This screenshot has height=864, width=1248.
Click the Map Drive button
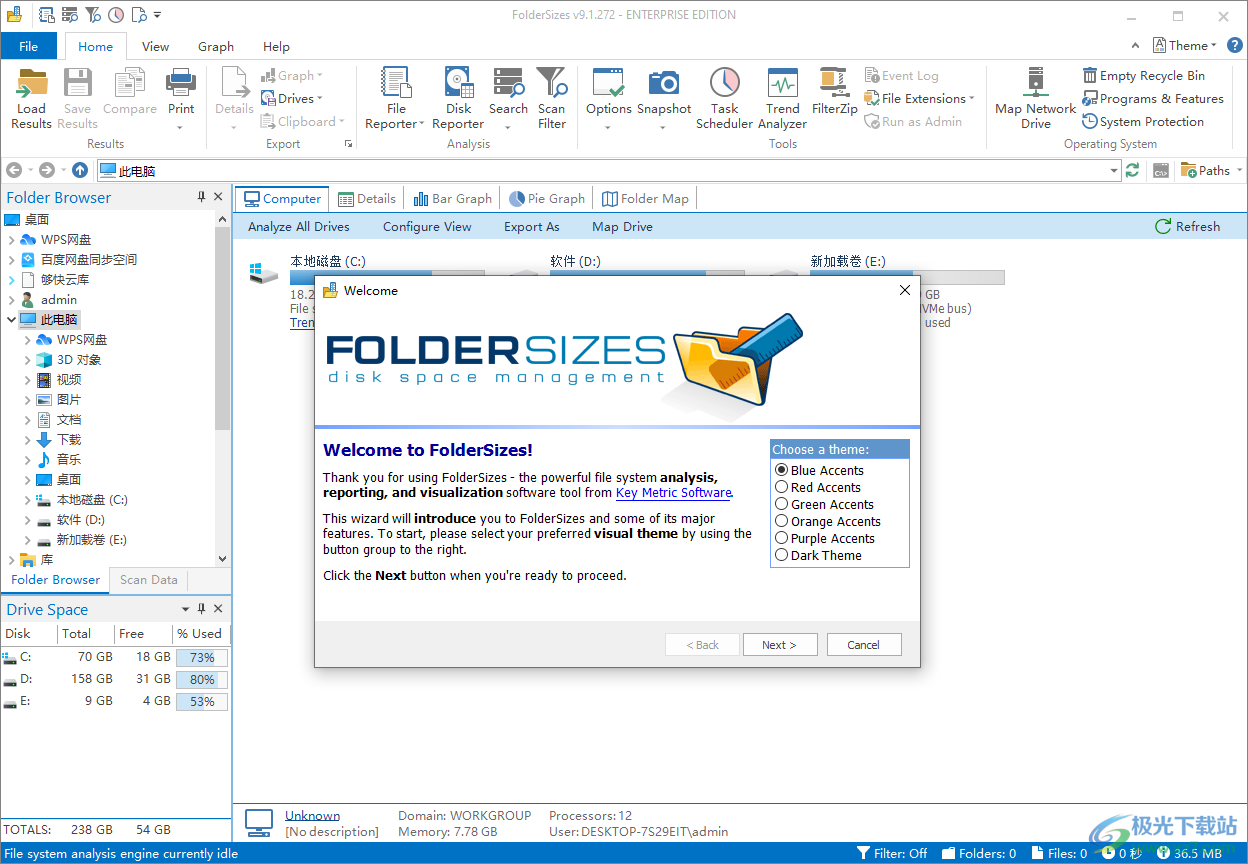tap(622, 226)
